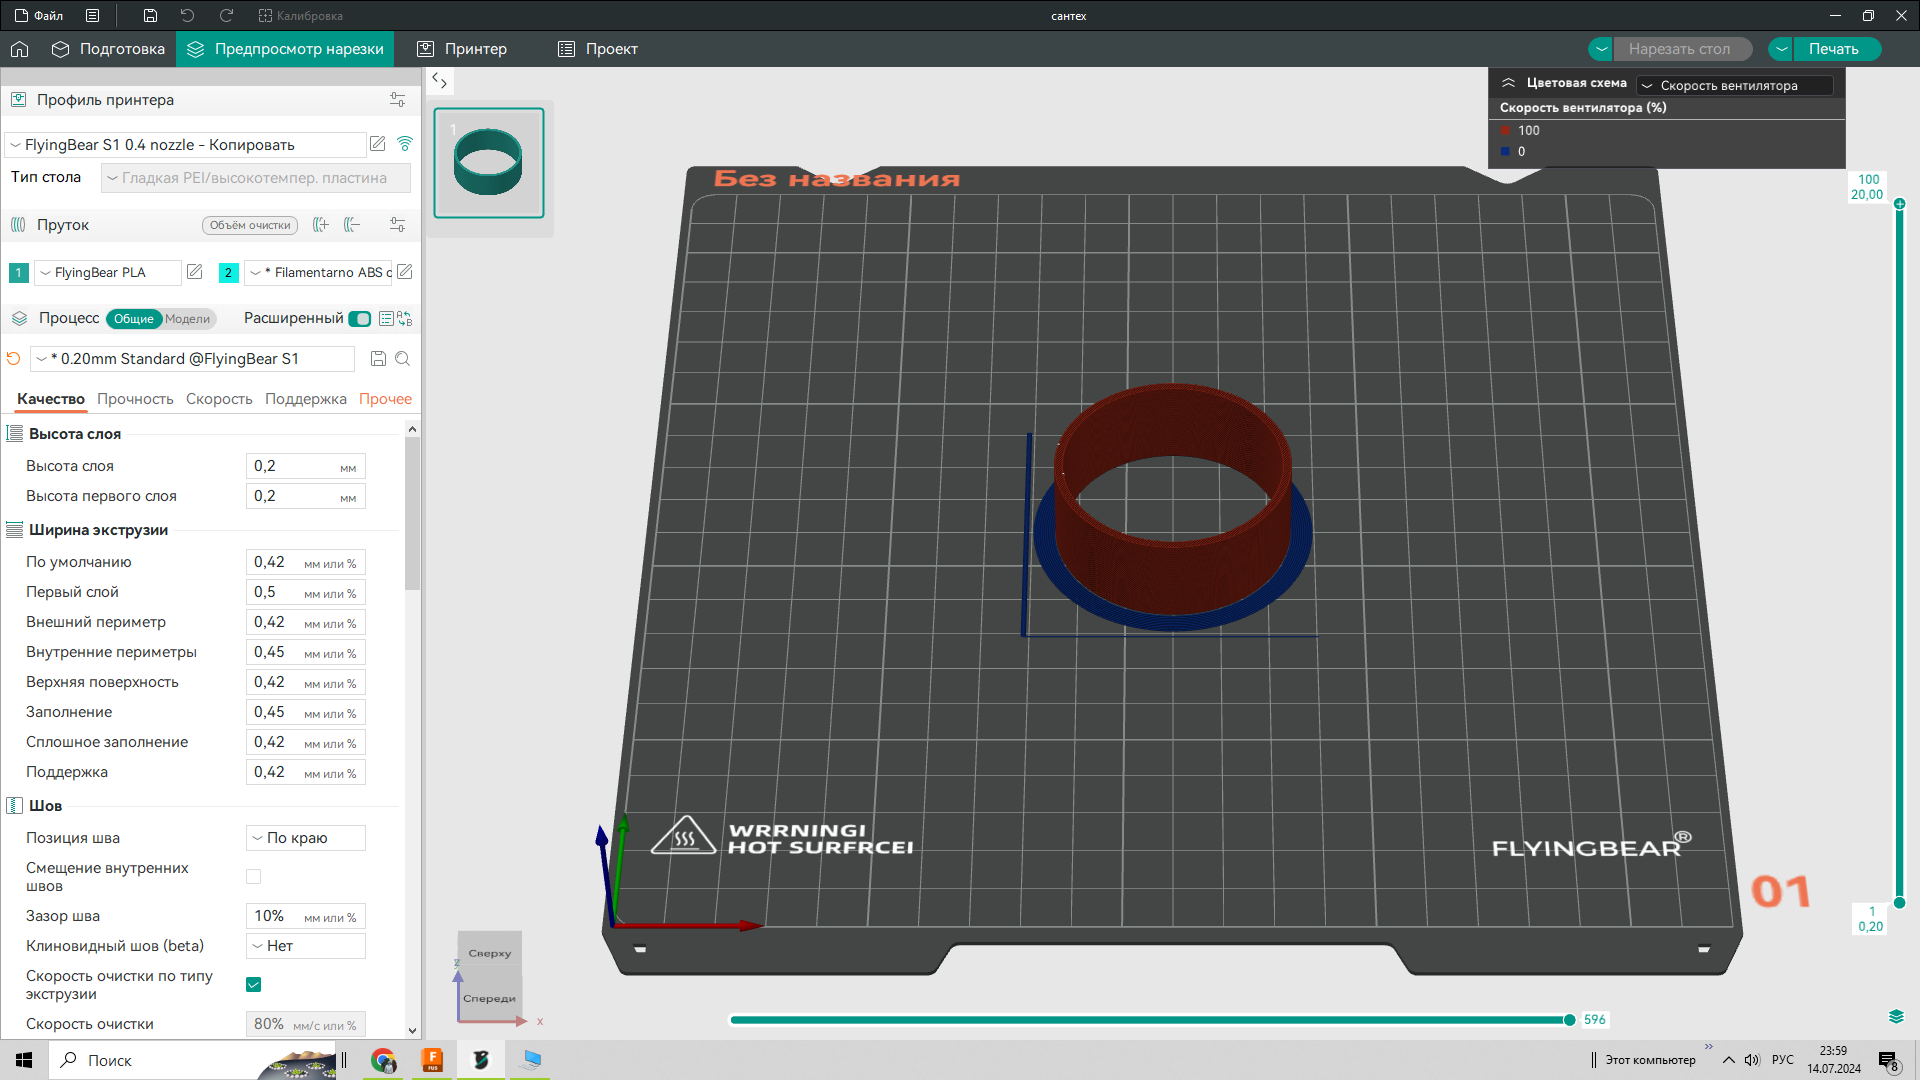This screenshot has height=1080, width=1920.
Task: Click the home icon in top bar
Action: click(x=20, y=49)
